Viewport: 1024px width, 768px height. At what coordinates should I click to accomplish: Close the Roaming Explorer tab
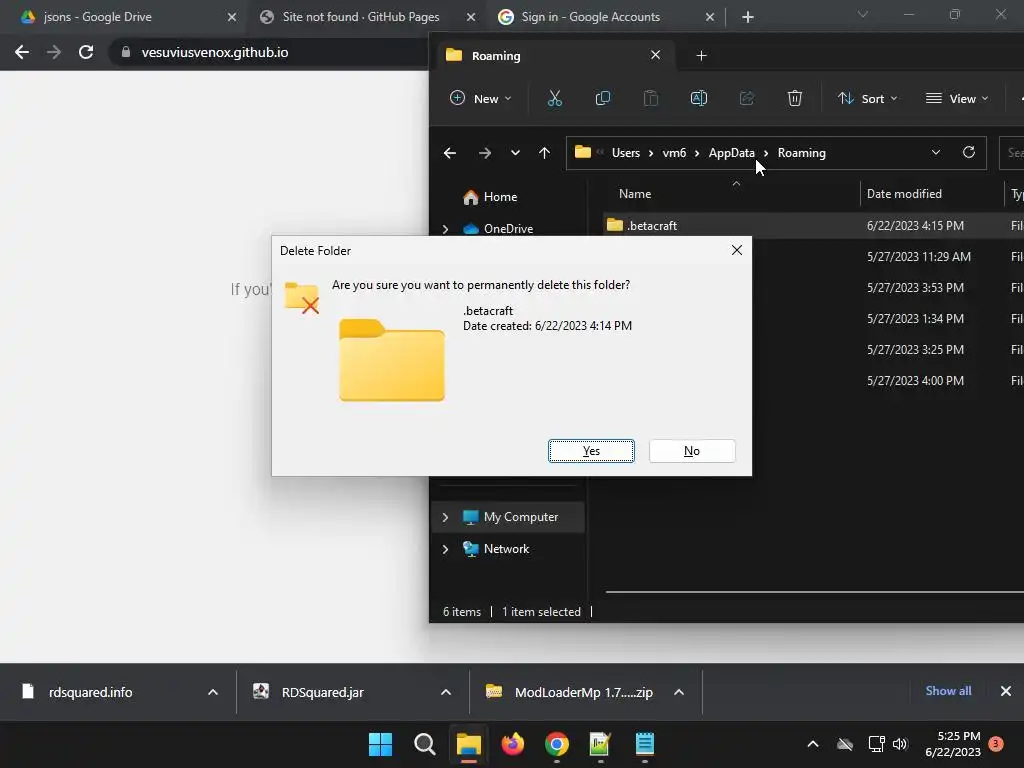pos(656,55)
